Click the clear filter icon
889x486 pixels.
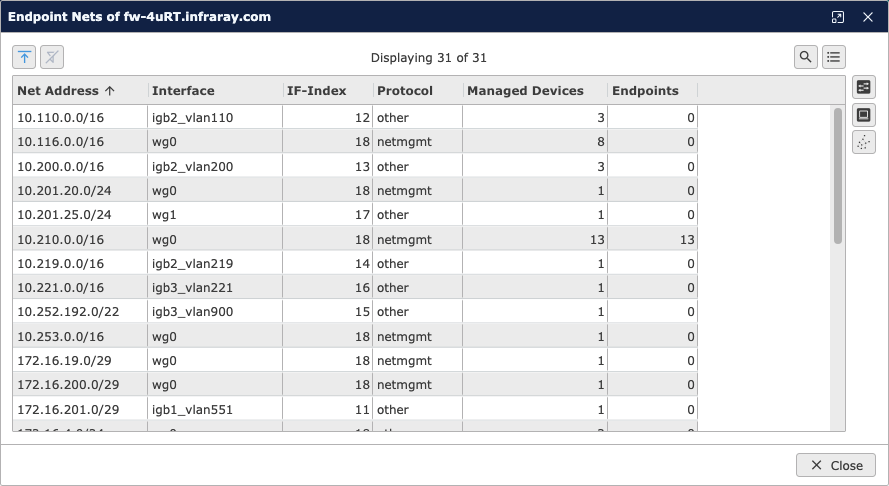[x=52, y=57]
